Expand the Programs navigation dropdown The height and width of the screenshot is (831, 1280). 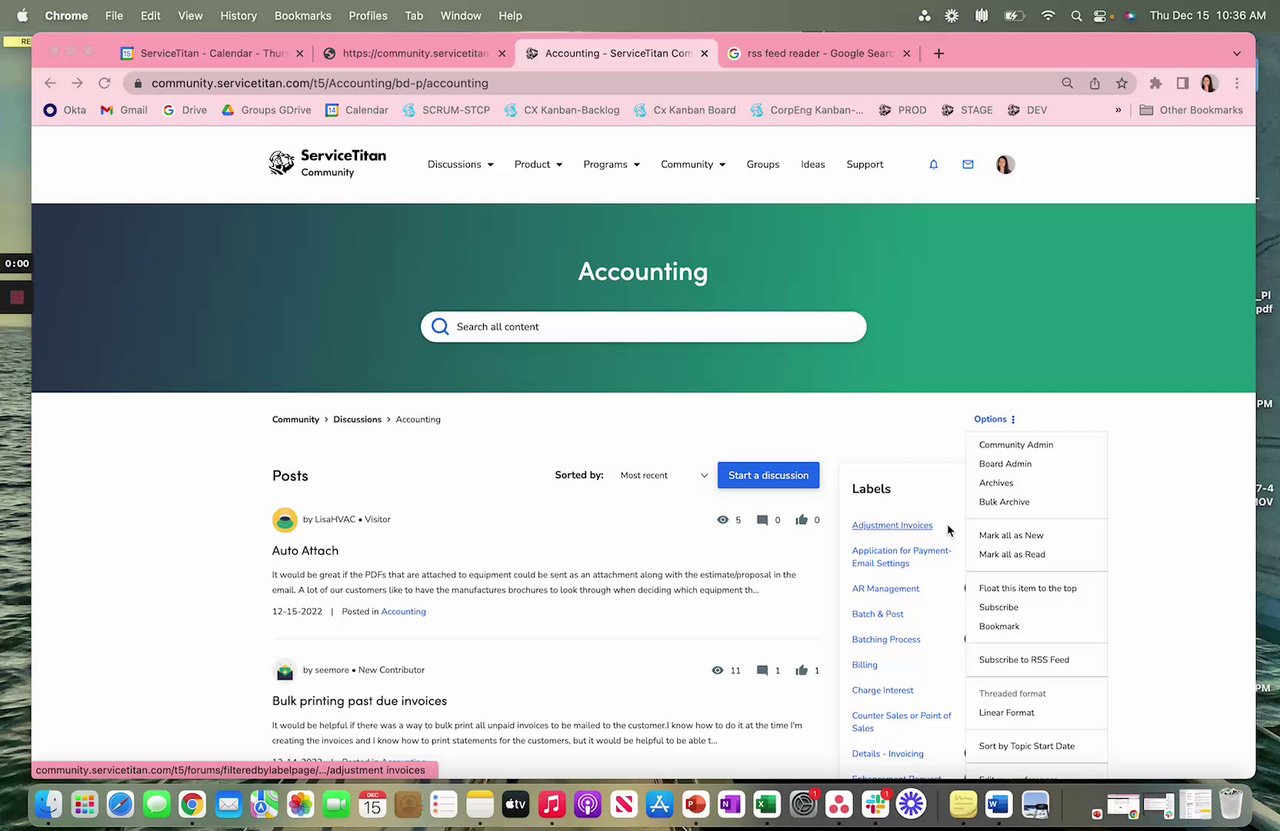611,164
